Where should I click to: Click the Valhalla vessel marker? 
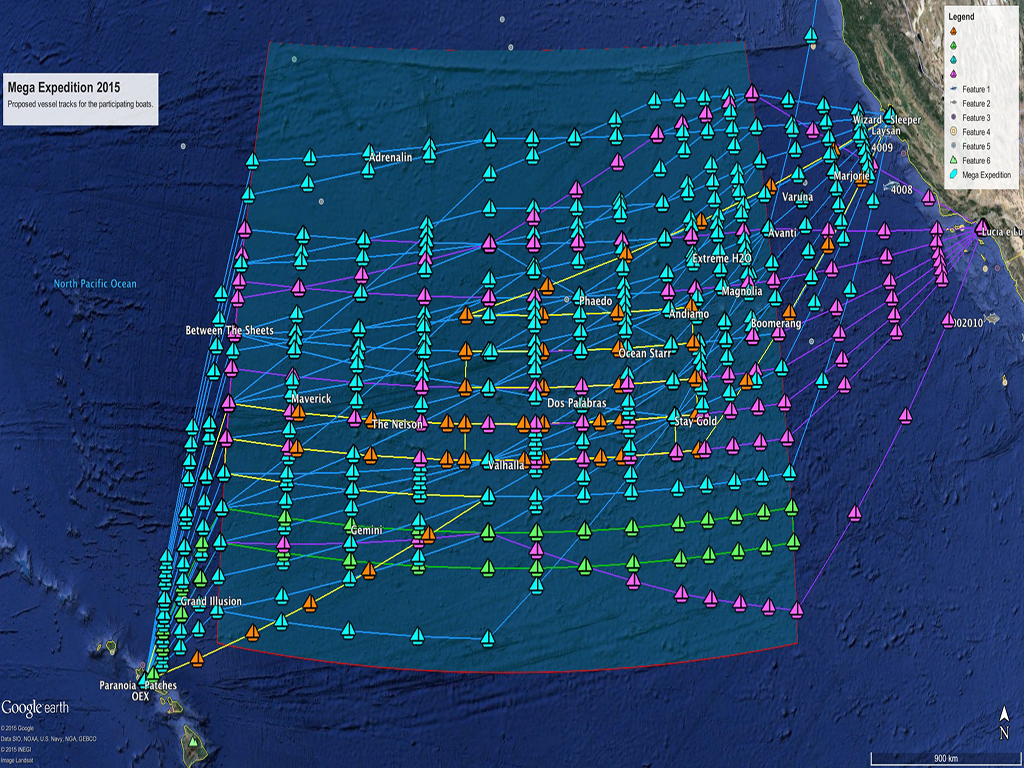tap(489, 458)
